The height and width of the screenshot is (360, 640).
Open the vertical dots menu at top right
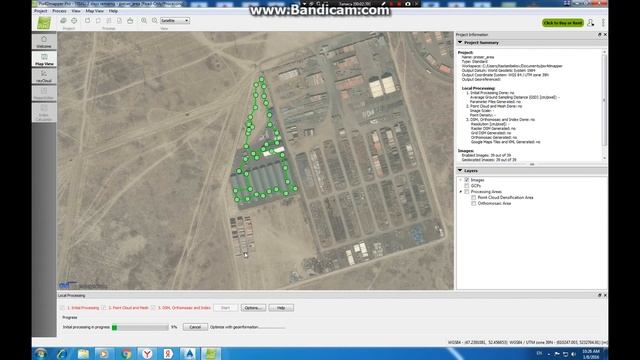point(603,23)
